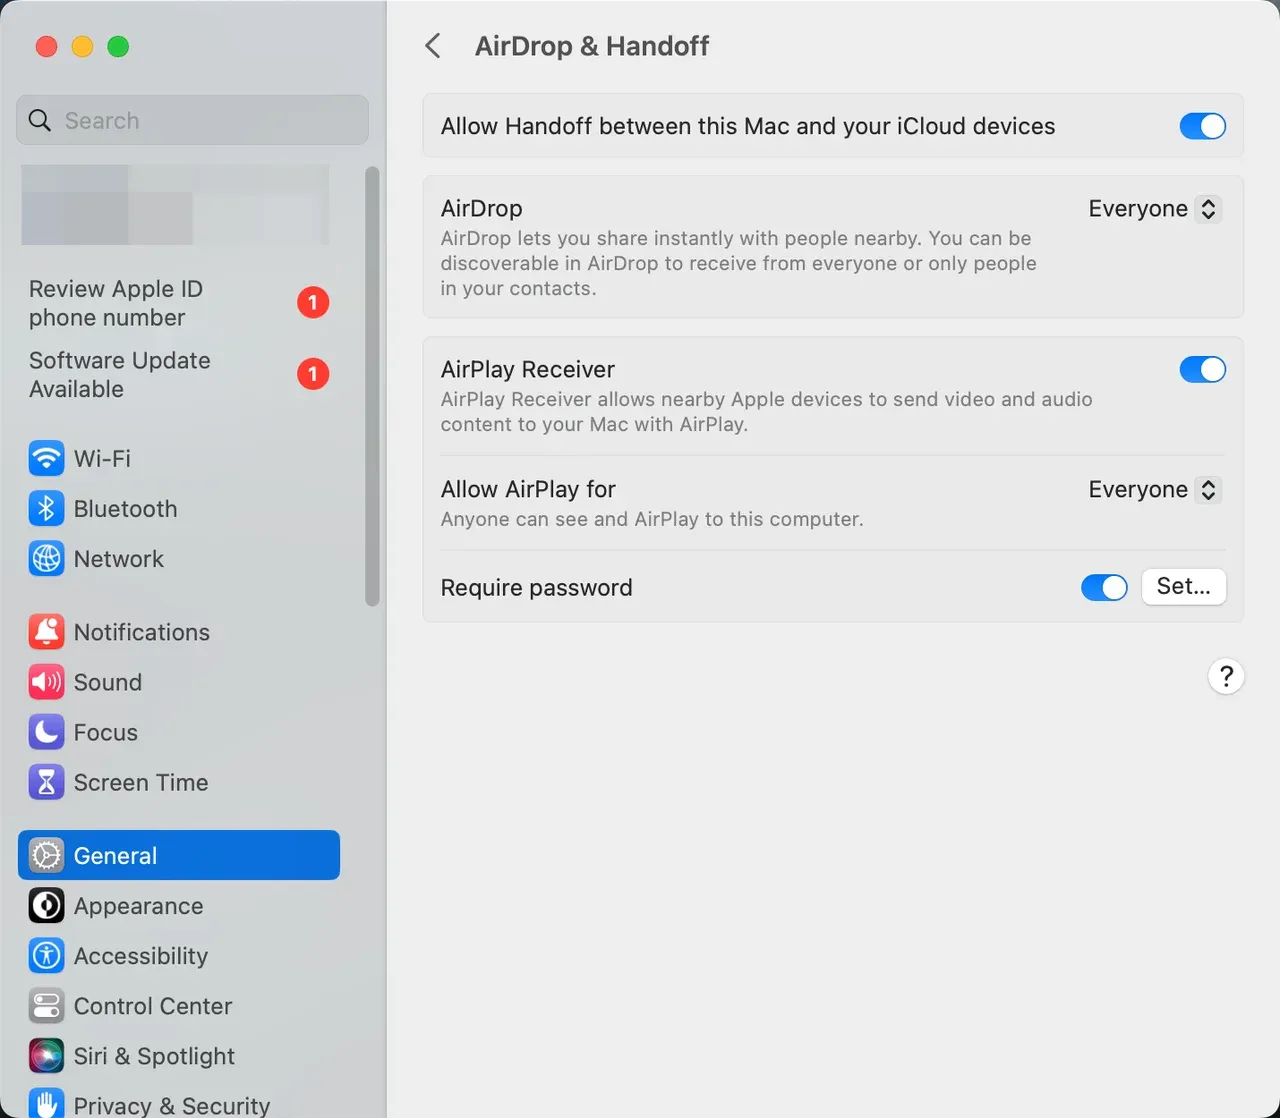Open the AirDrop Everyone dropdown

[1155, 208]
